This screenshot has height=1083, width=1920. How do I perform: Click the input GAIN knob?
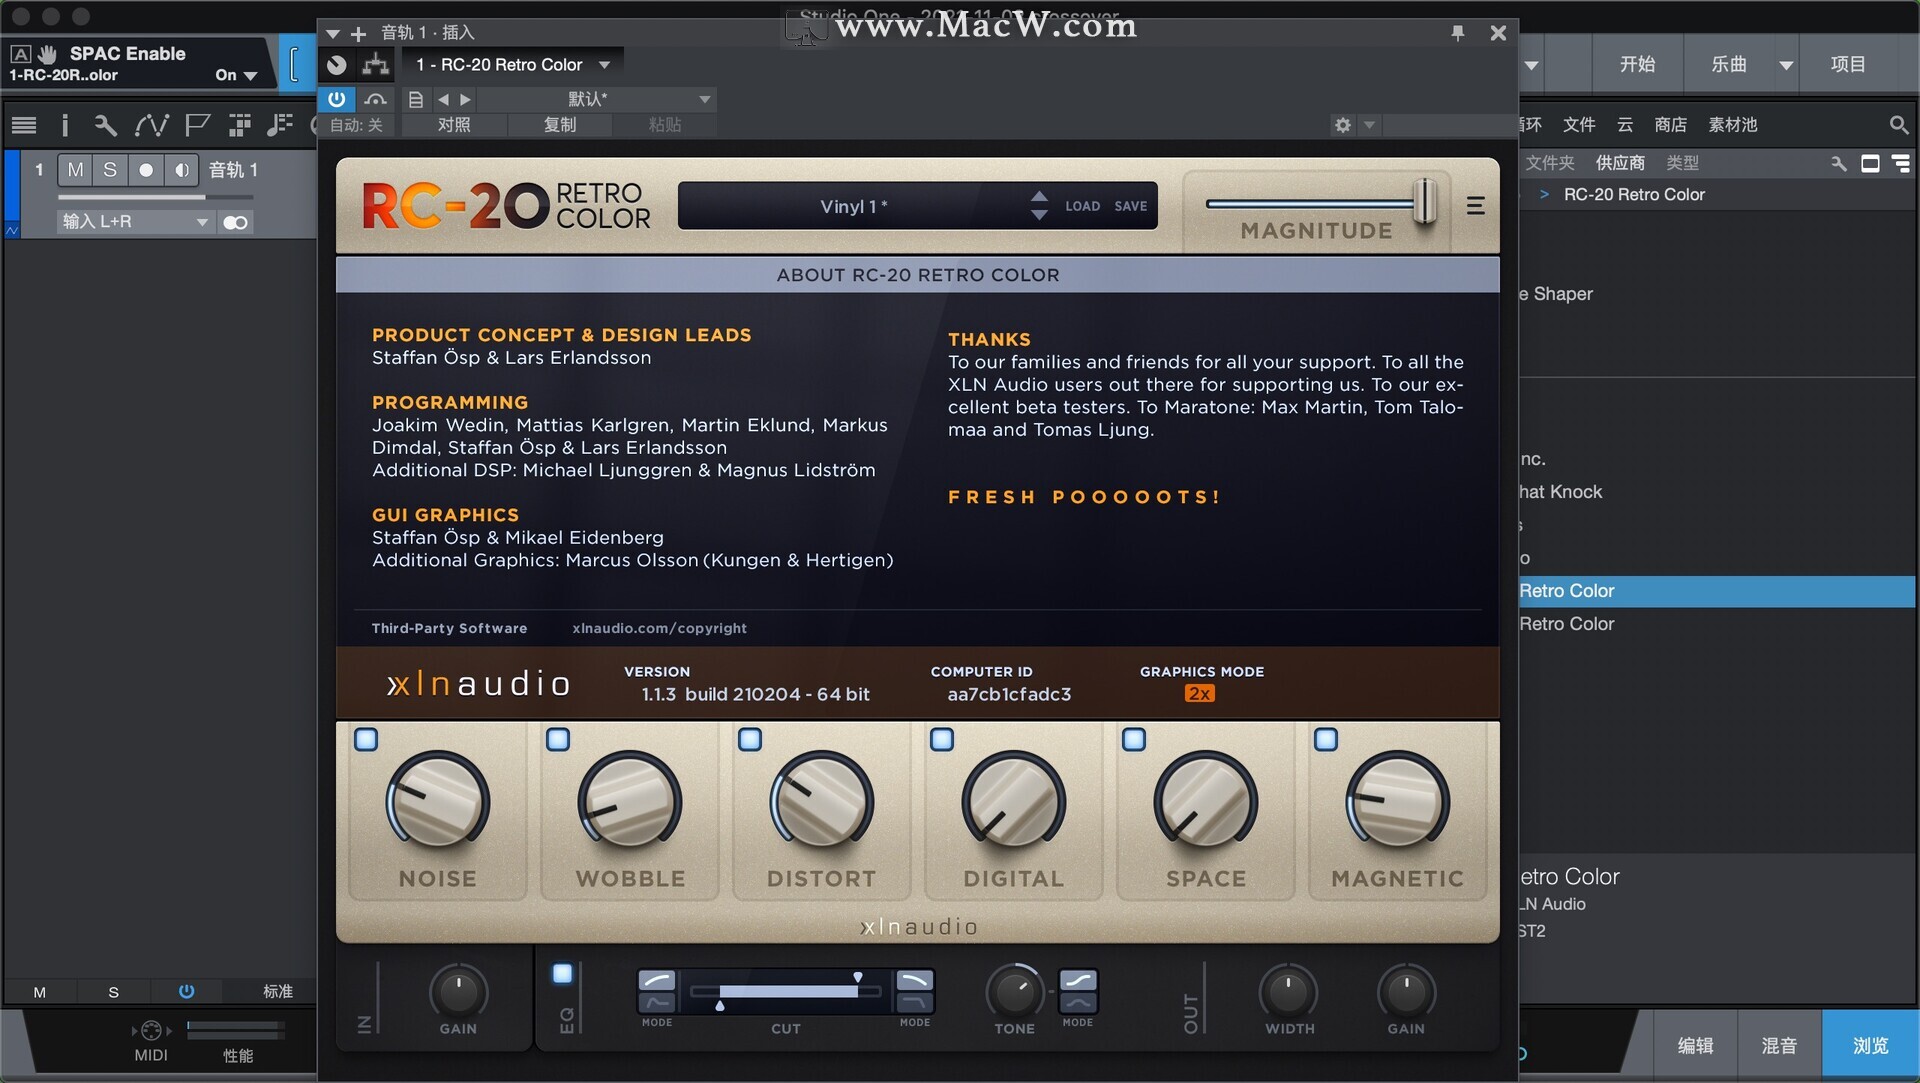coord(458,992)
